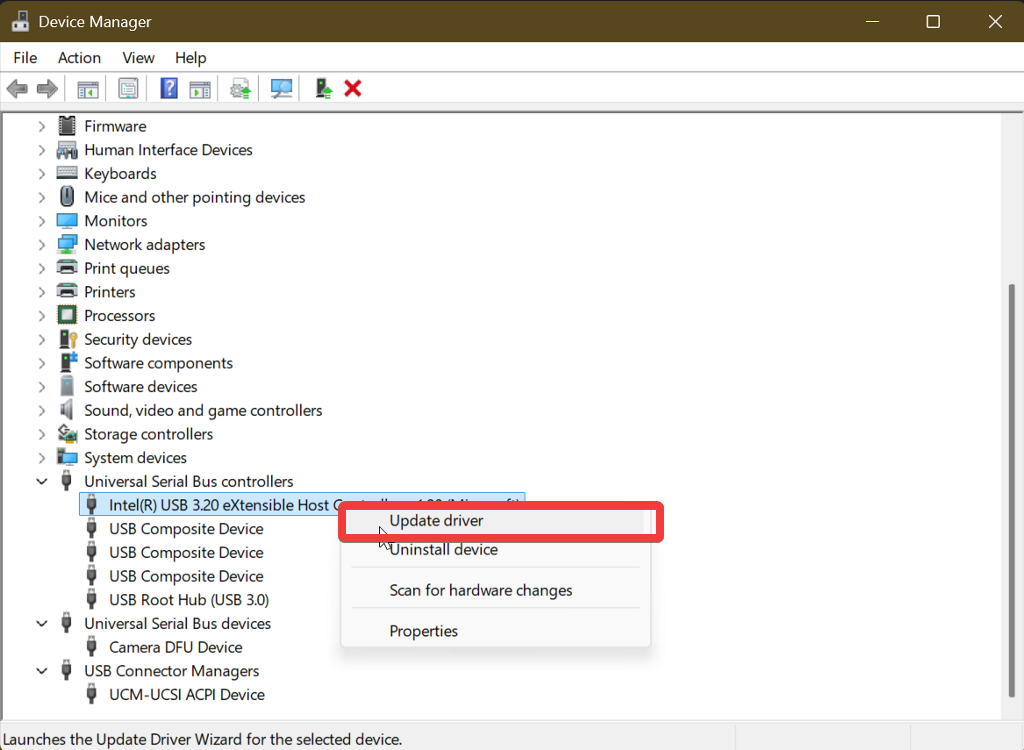Collapse the Universal Serial Bus controllers category
Viewport: 1024px width, 750px height.
click(41, 481)
